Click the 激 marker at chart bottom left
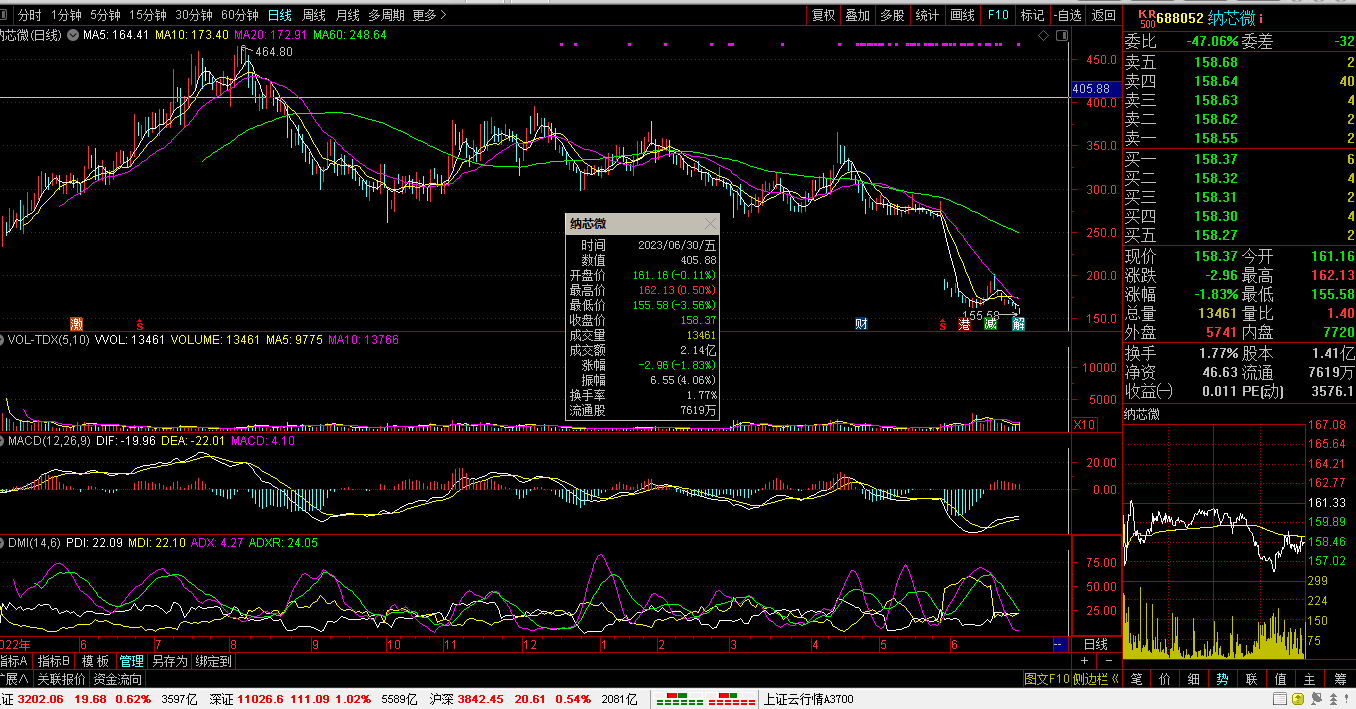 coord(76,324)
